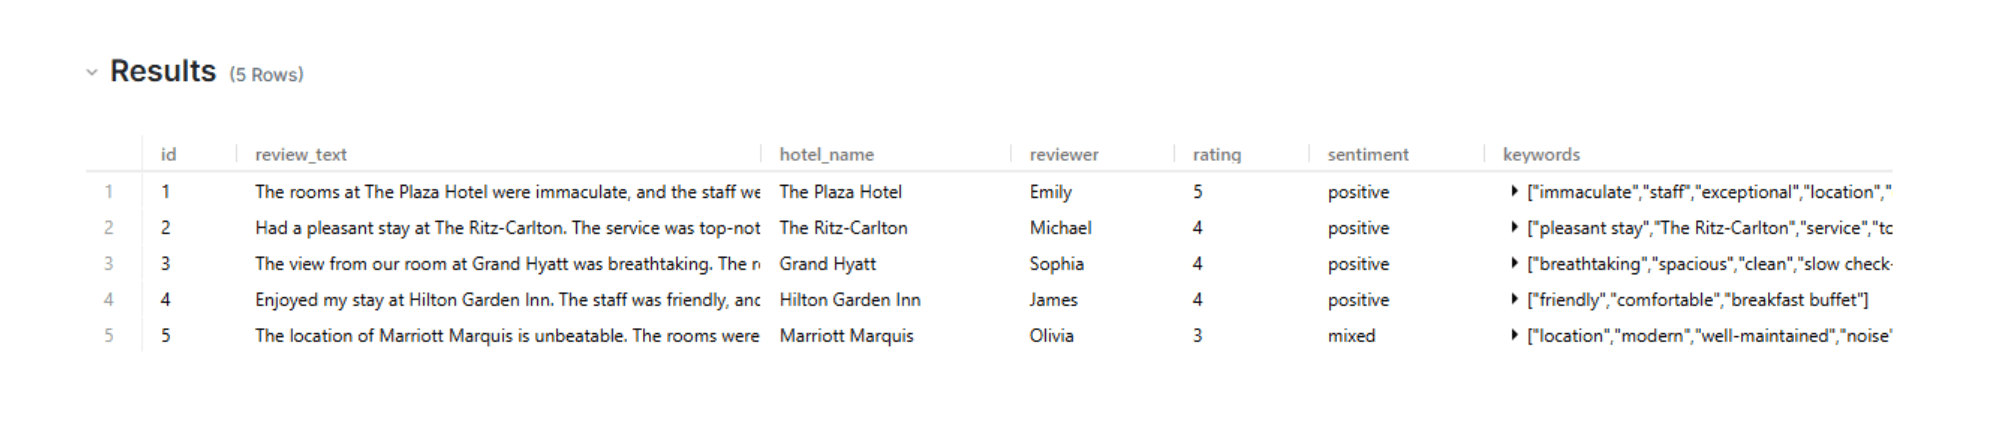Expand the Marriott Marquis keywords disclosure triangle
Image resolution: width=2006 pixels, height=434 pixels.
coord(1514,335)
